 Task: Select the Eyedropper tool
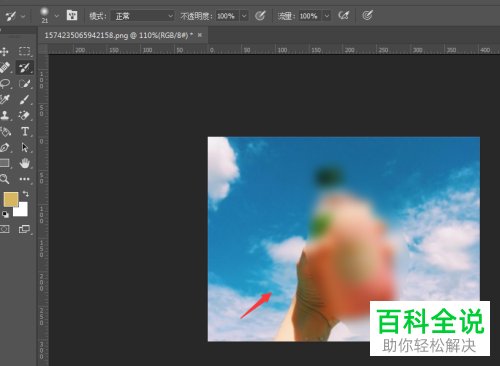[5, 99]
